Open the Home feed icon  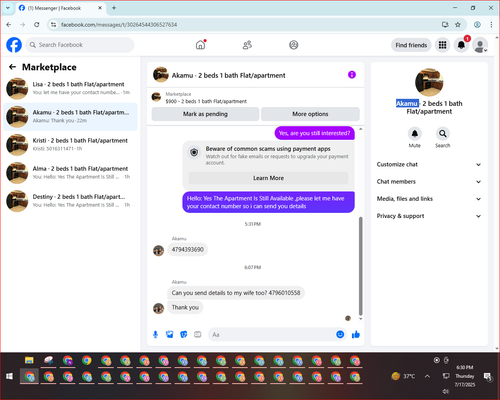coord(200,45)
